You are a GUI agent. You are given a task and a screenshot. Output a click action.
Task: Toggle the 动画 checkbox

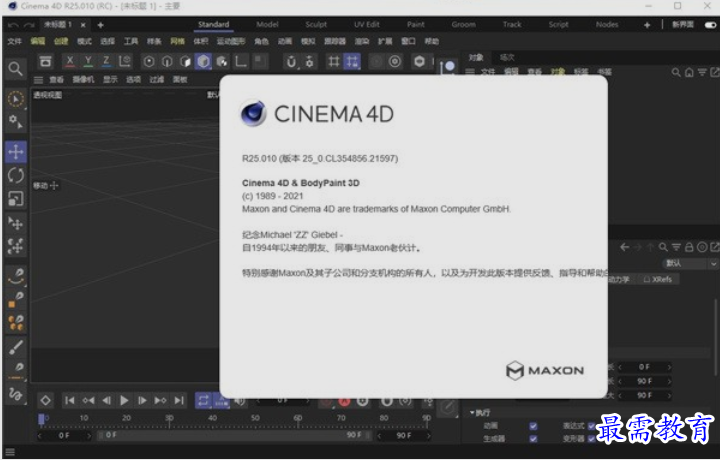[533, 426]
